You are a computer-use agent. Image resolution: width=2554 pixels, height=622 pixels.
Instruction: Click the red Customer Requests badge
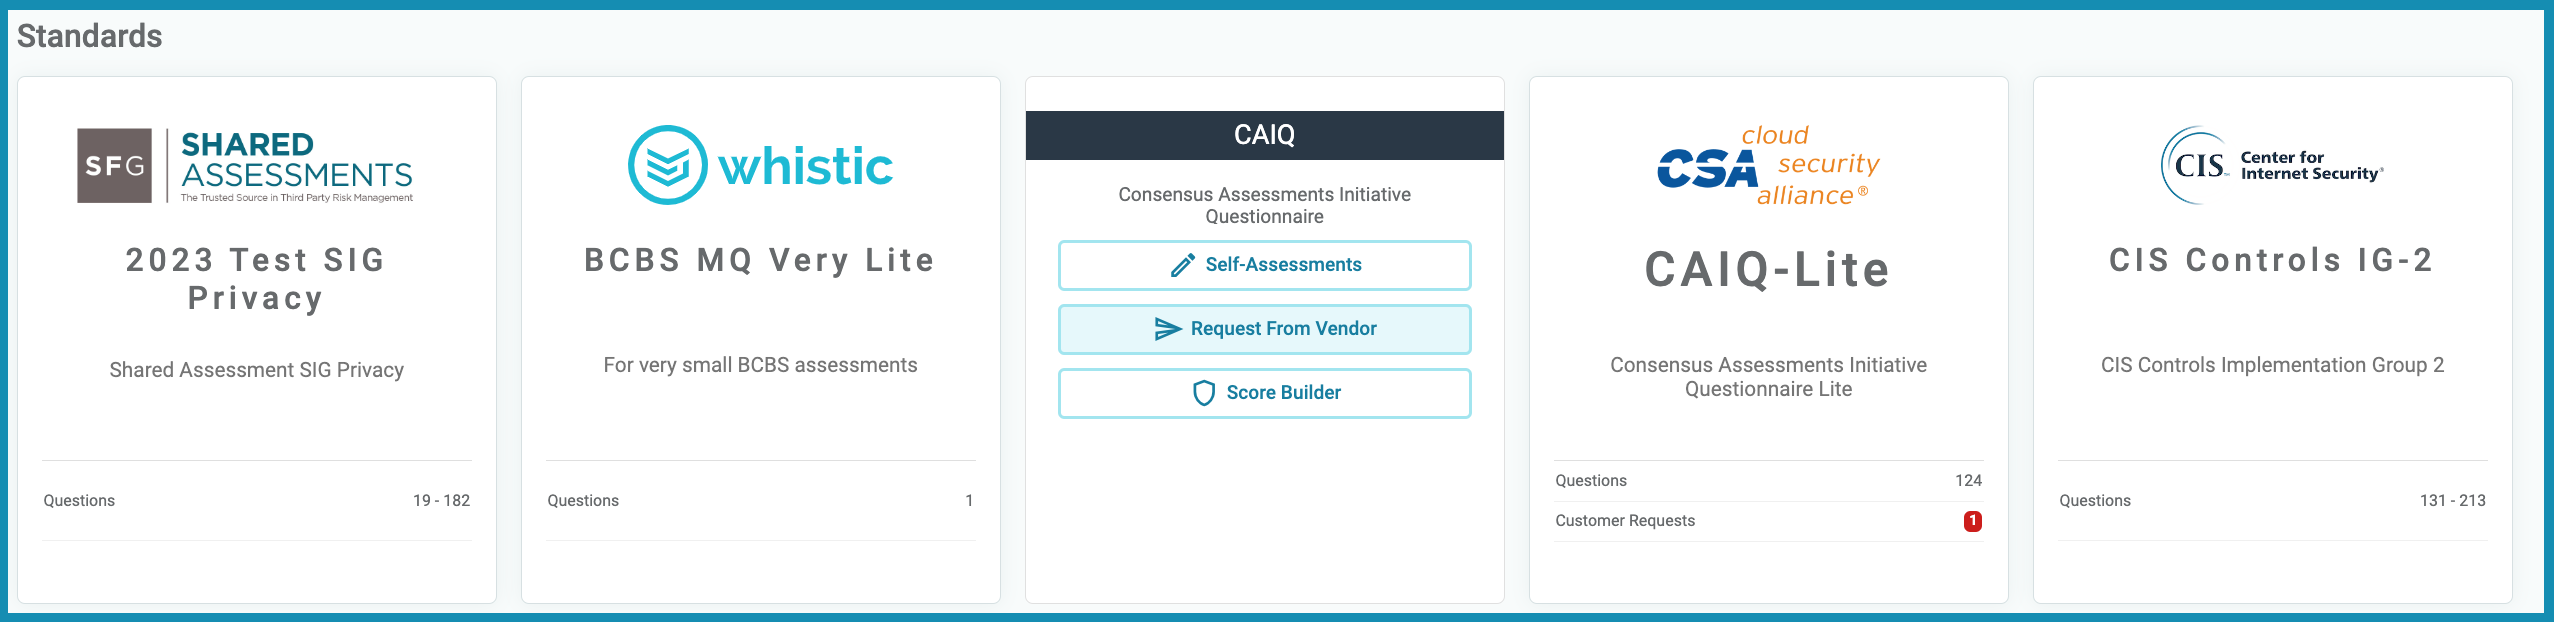click(x=1972, y=521)
